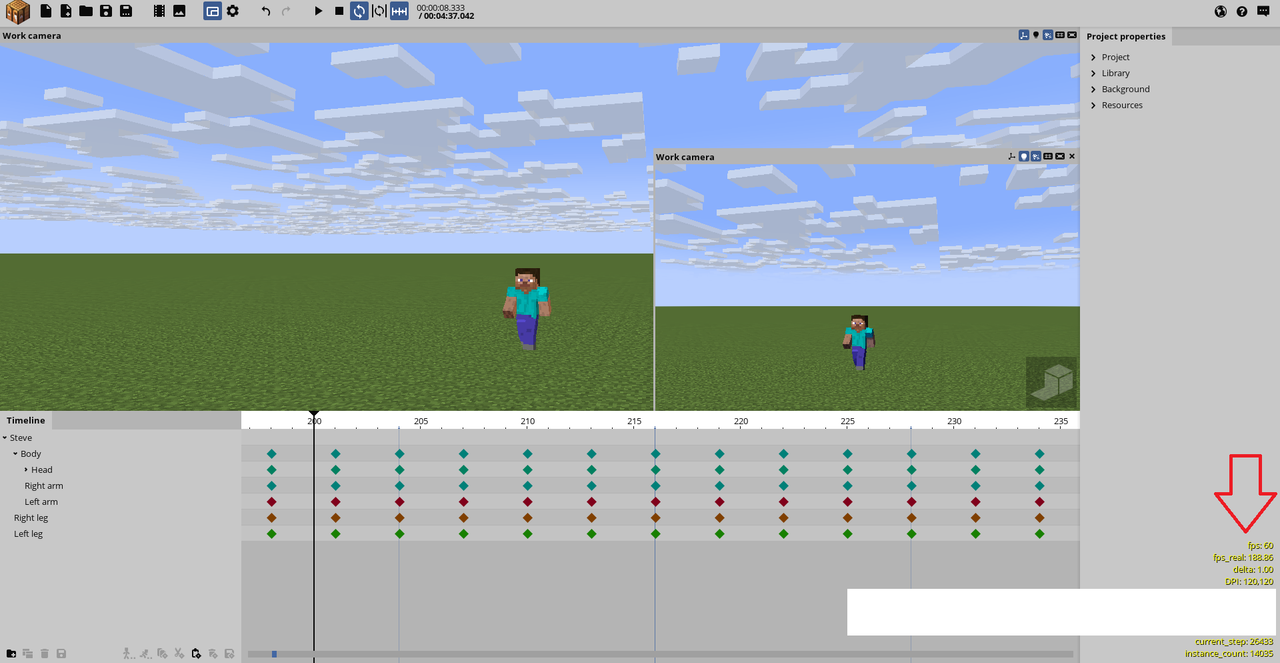Image resolution: width=1280 pixels, height=663 pixels.
Task: Click the save timelines floppy icon at bottom
Action: point(61,653)
